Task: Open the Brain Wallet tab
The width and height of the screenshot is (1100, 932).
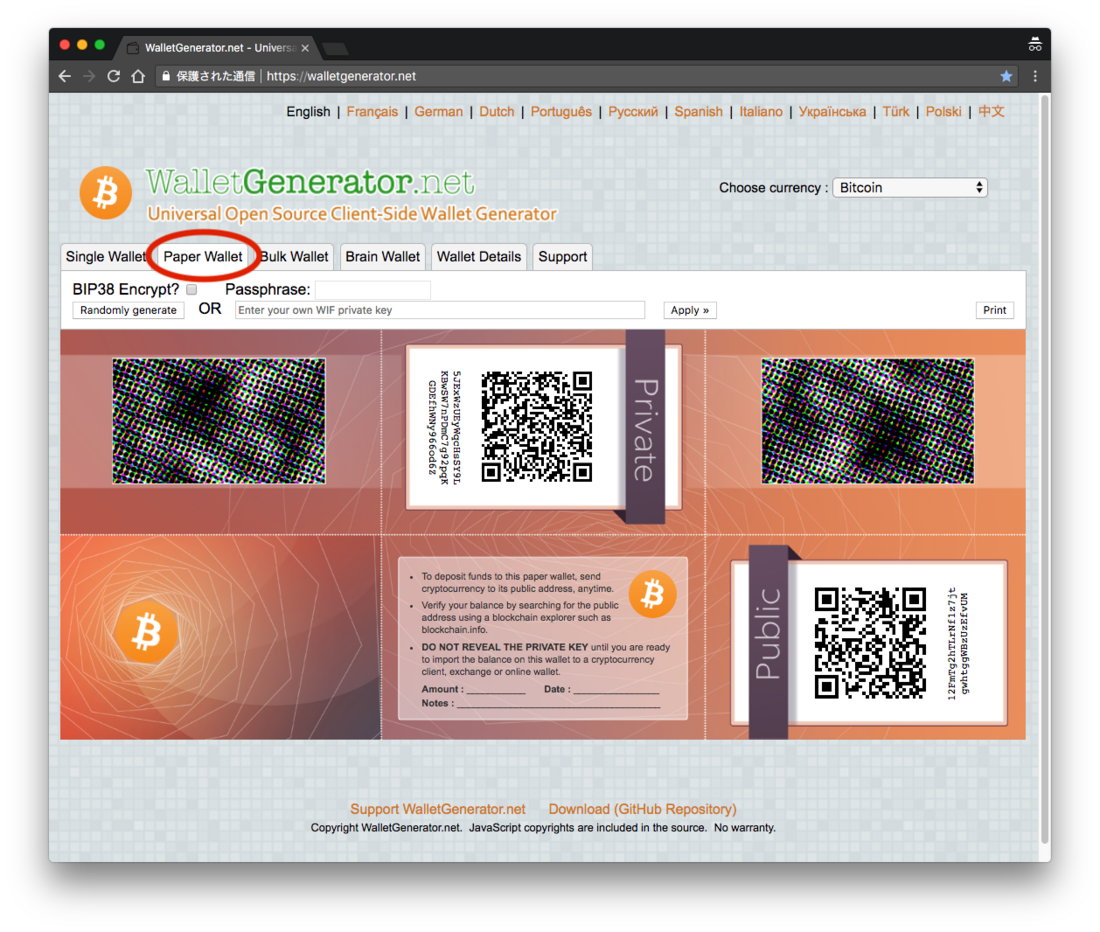Action: (x=382, y=257)
